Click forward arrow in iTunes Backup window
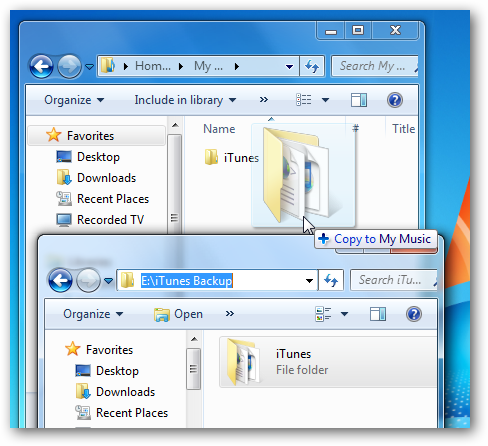This screenshot has width=488, height=446. click(88, 280)
